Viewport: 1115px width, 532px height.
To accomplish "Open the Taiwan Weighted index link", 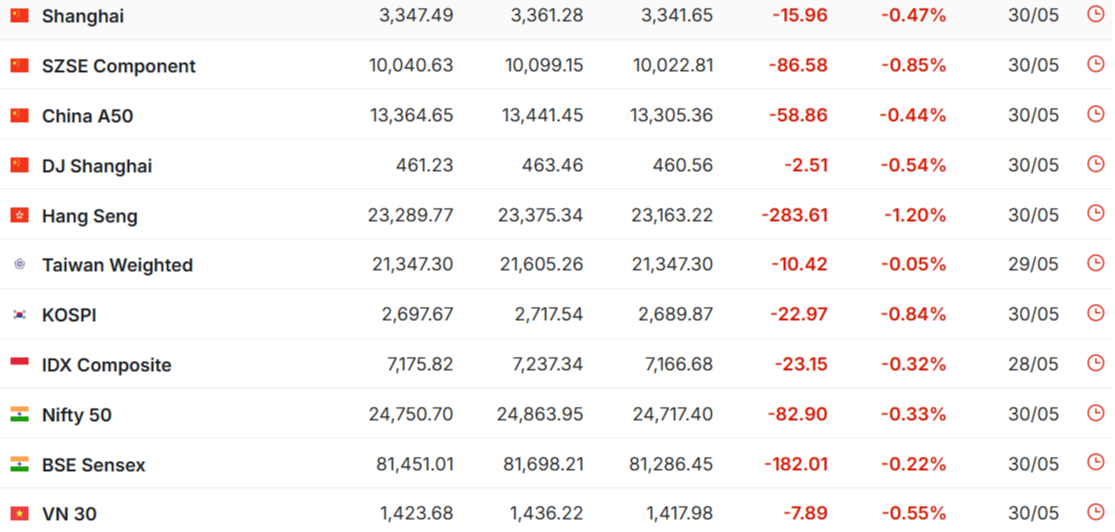I will (117, 265).
